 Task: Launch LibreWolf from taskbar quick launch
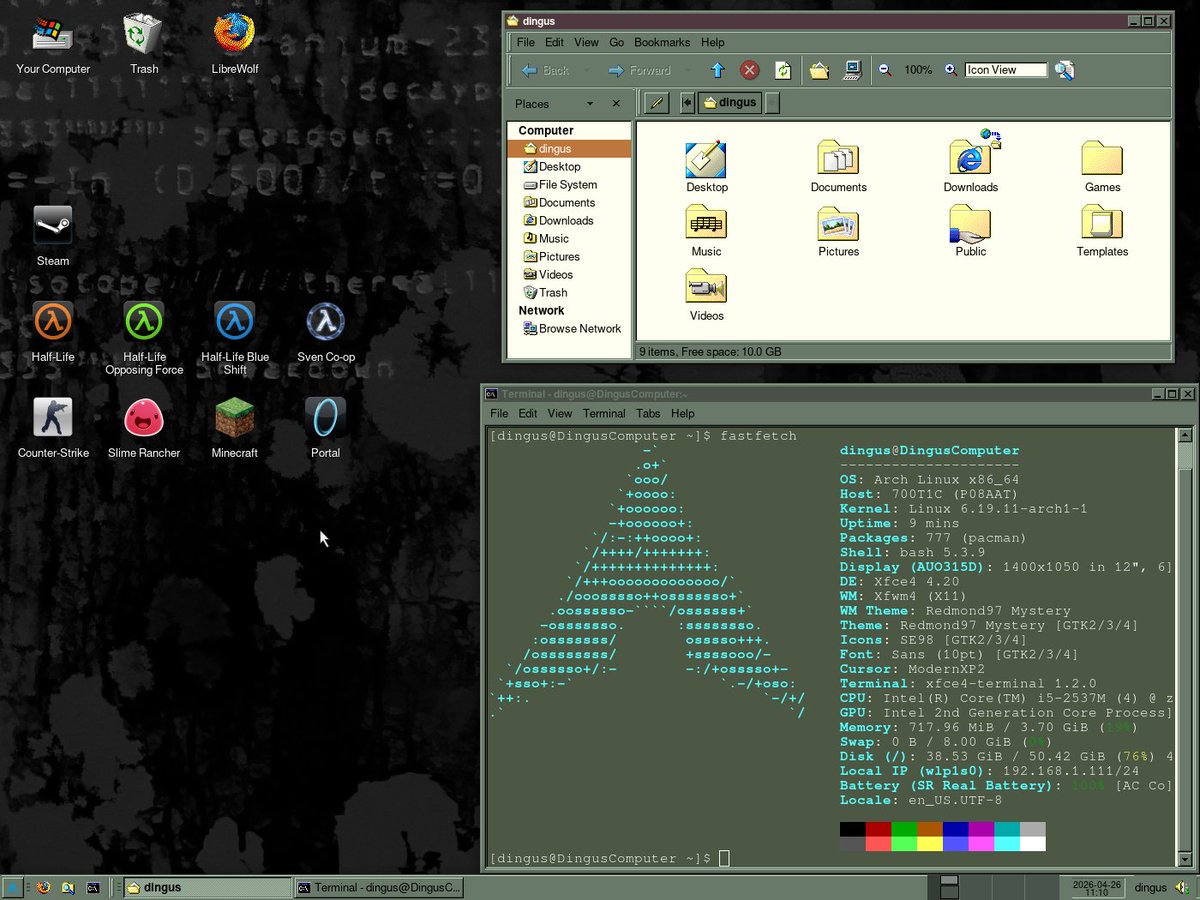(x=43, y=887)
